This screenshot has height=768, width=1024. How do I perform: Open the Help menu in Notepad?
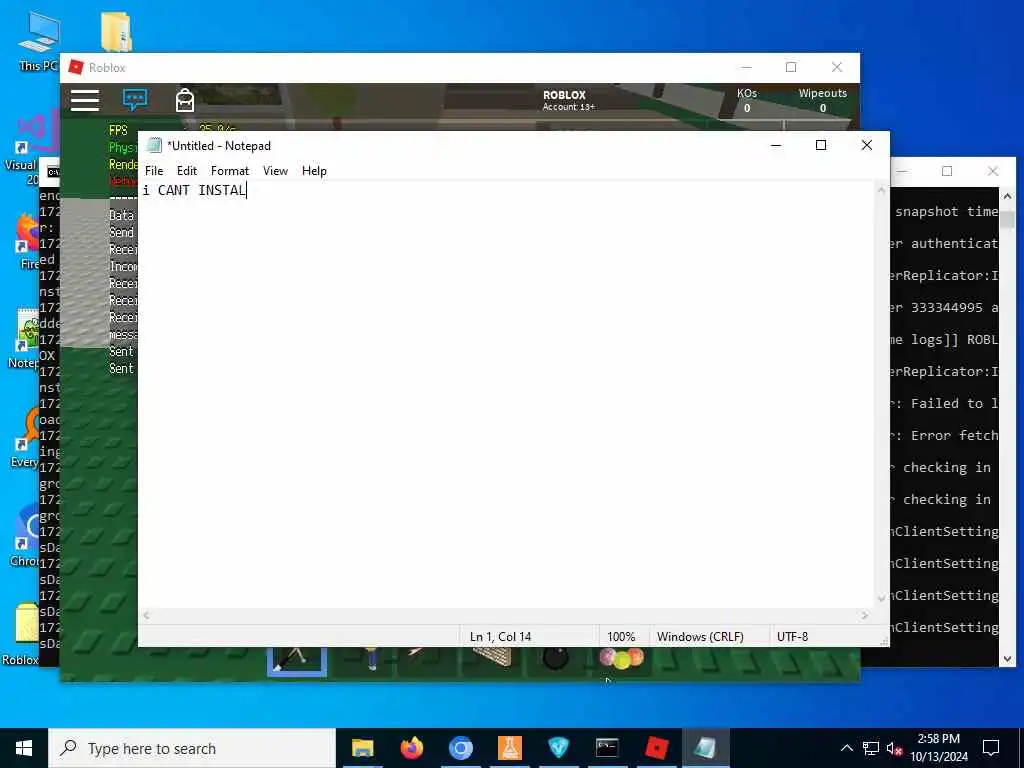(314, 170)
